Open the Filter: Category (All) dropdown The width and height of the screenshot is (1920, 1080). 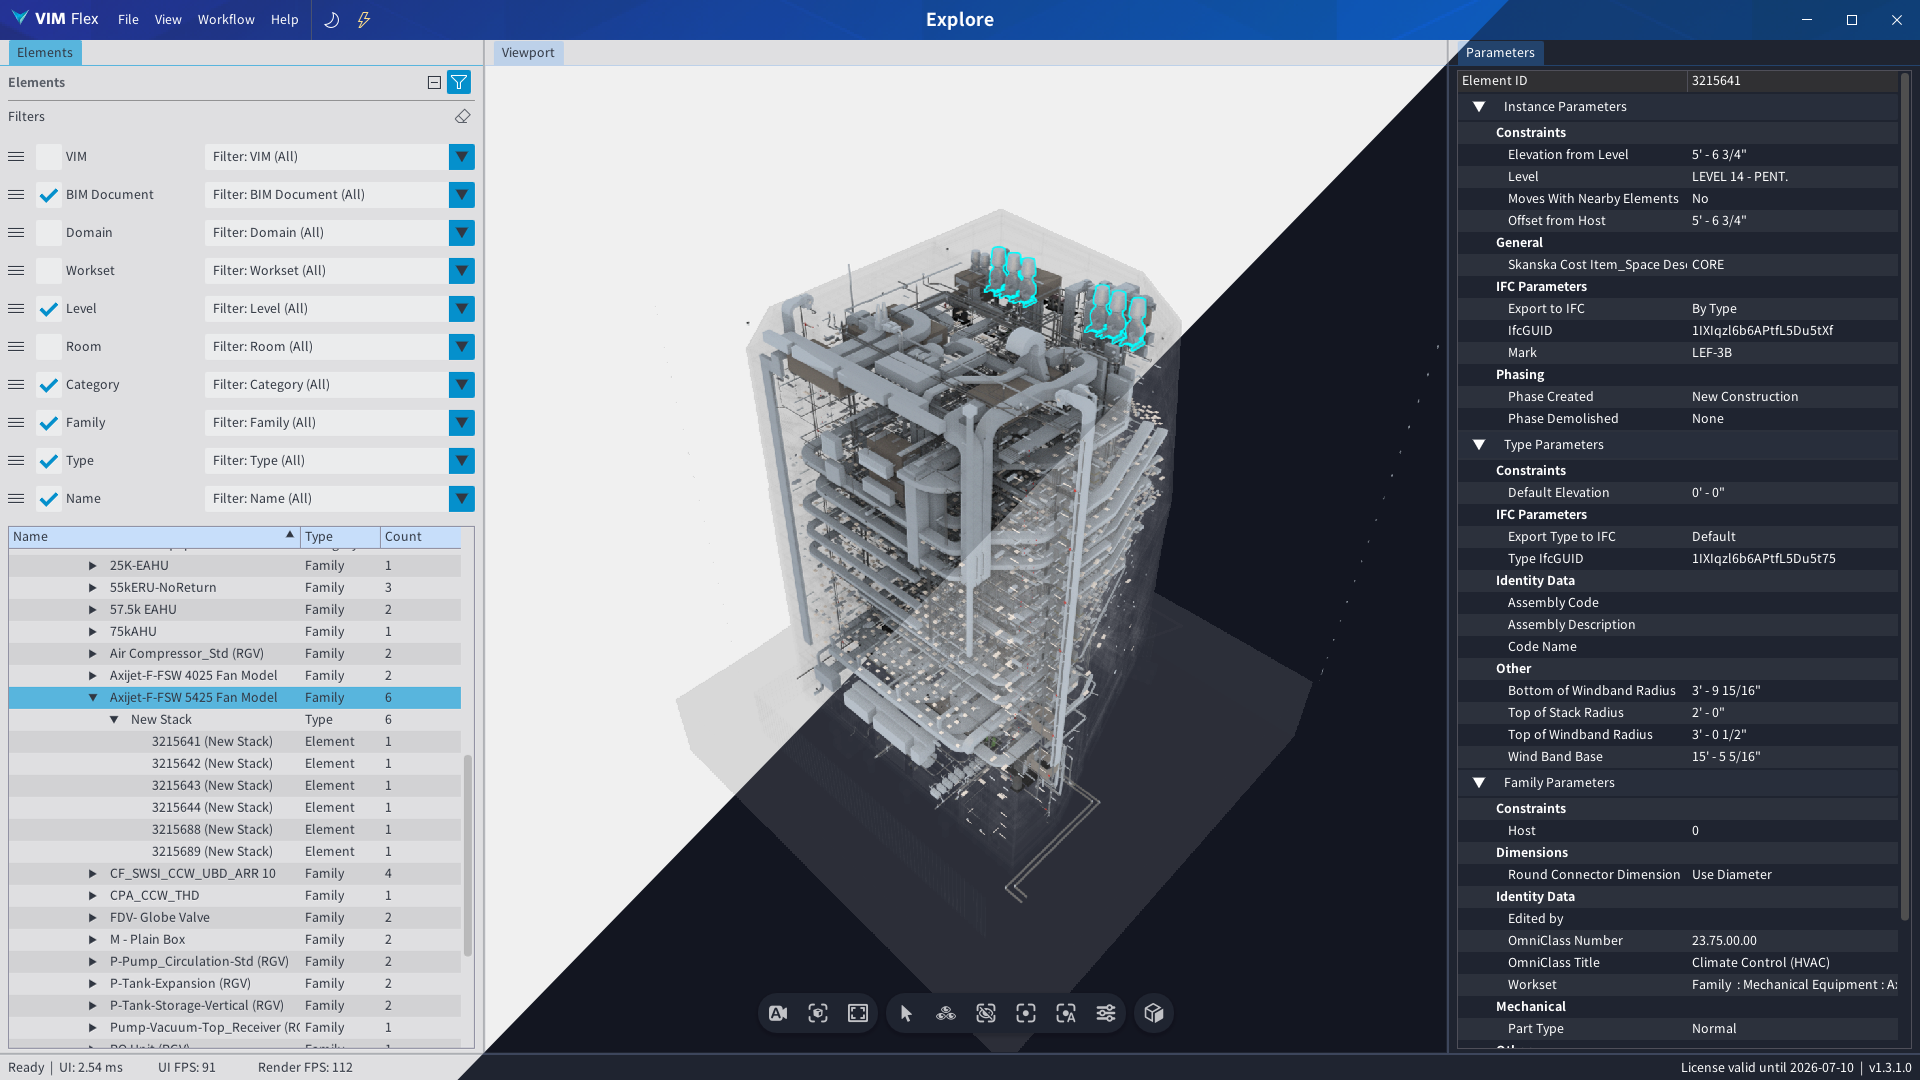click(x=461, y=385)
